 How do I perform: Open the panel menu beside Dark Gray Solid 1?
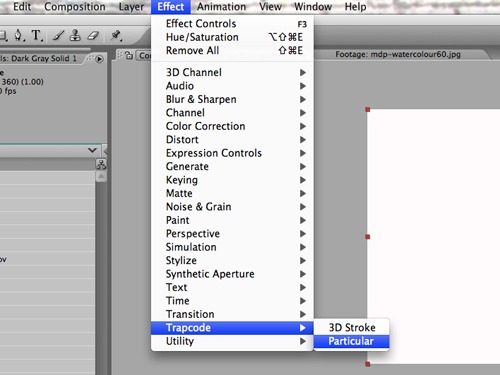coord(99,59)
